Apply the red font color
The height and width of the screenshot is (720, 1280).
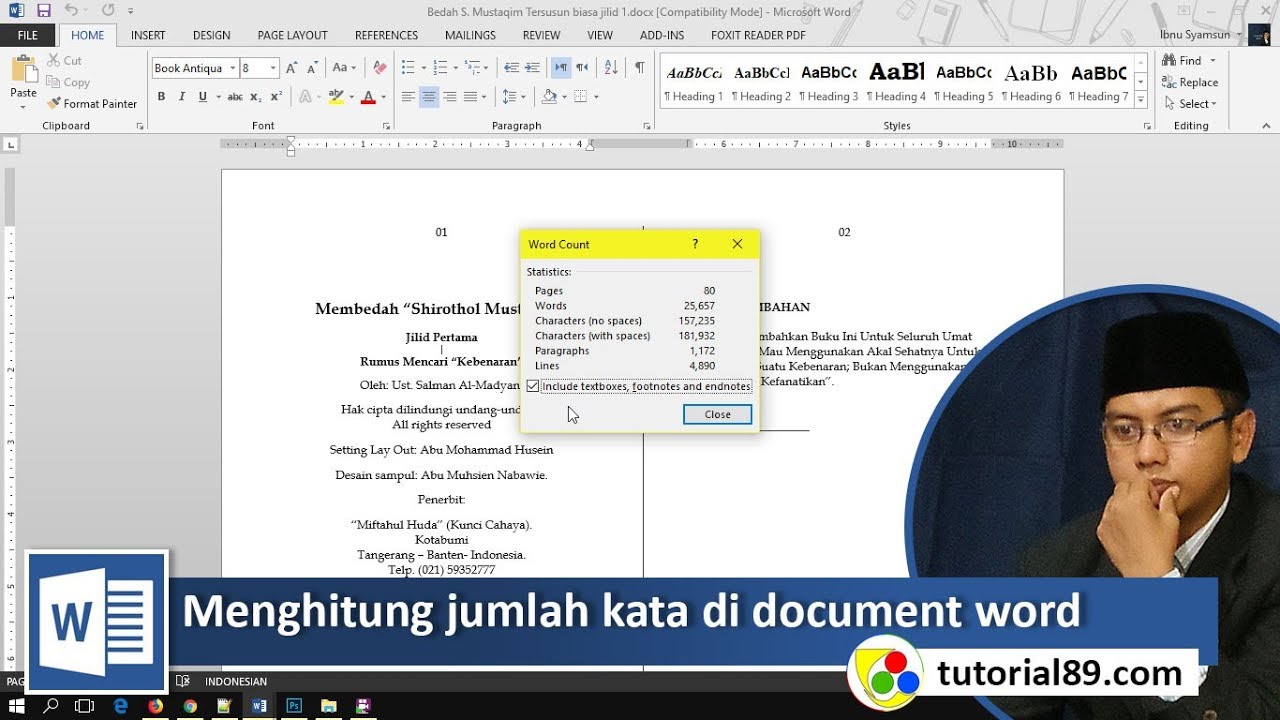(x=367, y=97)
